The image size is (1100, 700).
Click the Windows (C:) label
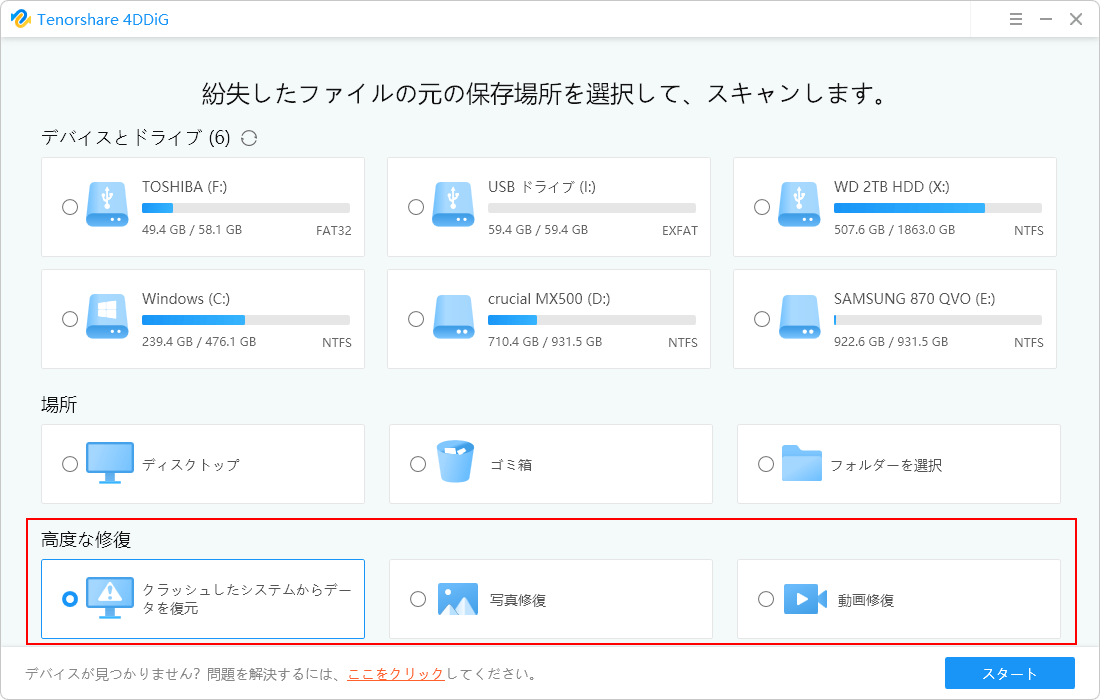click(x=186, y=299)
